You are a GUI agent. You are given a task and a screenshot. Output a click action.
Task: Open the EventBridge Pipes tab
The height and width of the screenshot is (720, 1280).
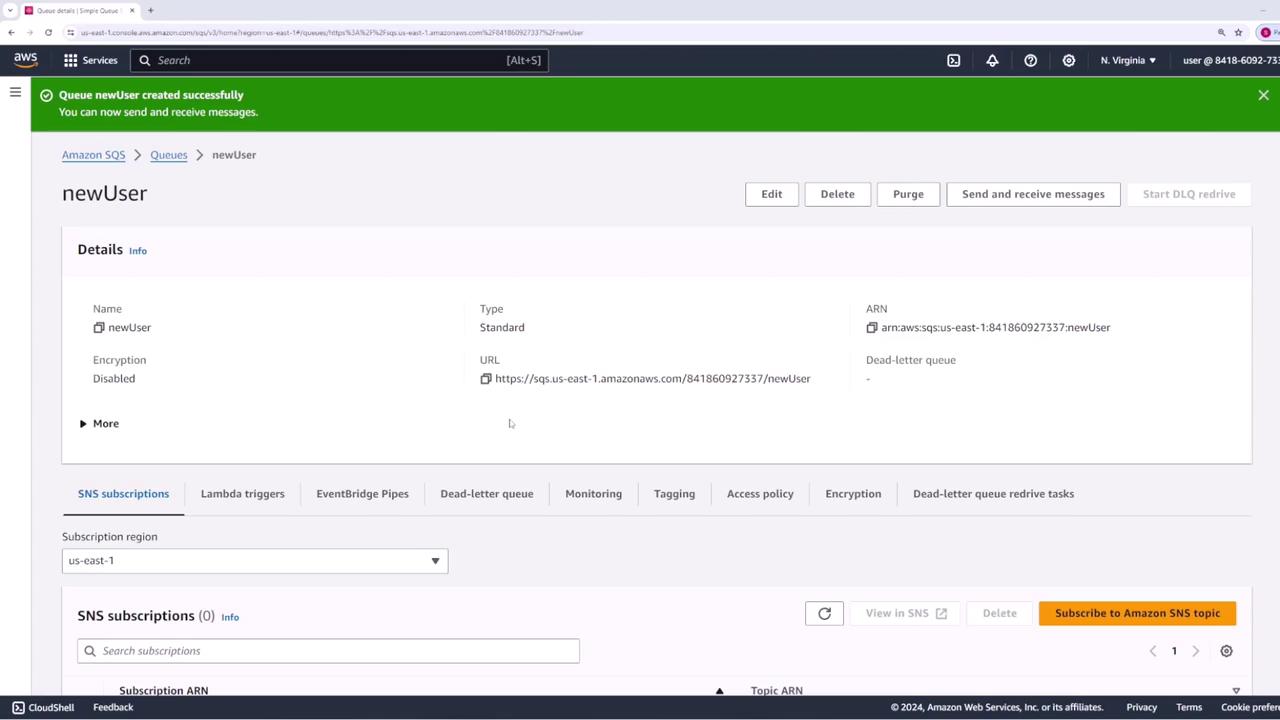pos(362,494)
